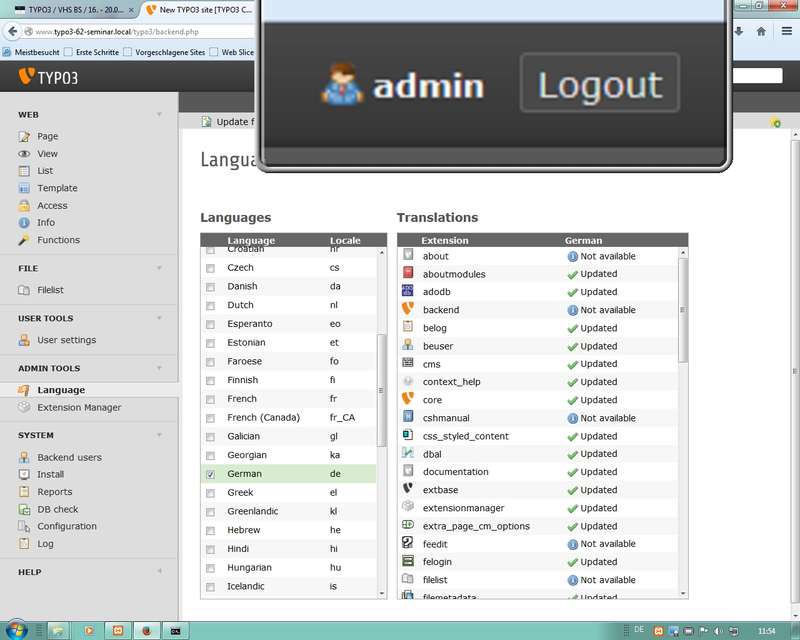Collapse the SYSTEM module group
800x640 pixels.
159,435
